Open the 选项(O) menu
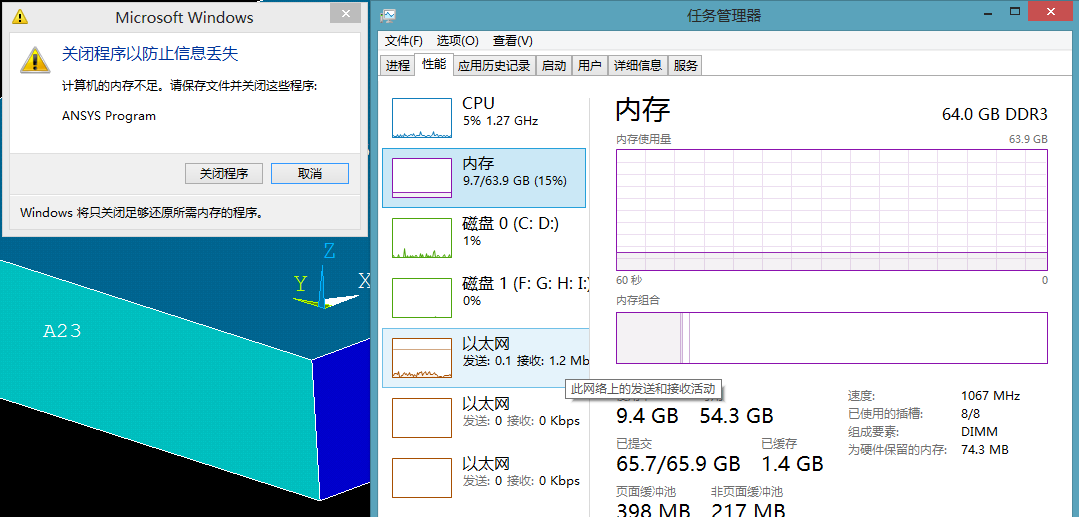This screenshot has width=1079, height=517. [458, 41]
